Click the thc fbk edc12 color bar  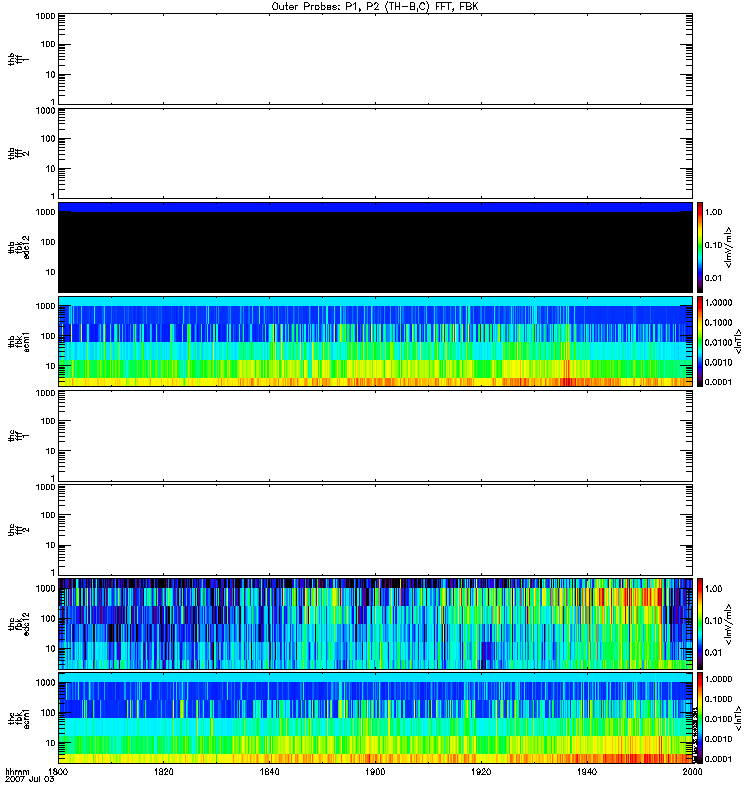pos(700,624)
